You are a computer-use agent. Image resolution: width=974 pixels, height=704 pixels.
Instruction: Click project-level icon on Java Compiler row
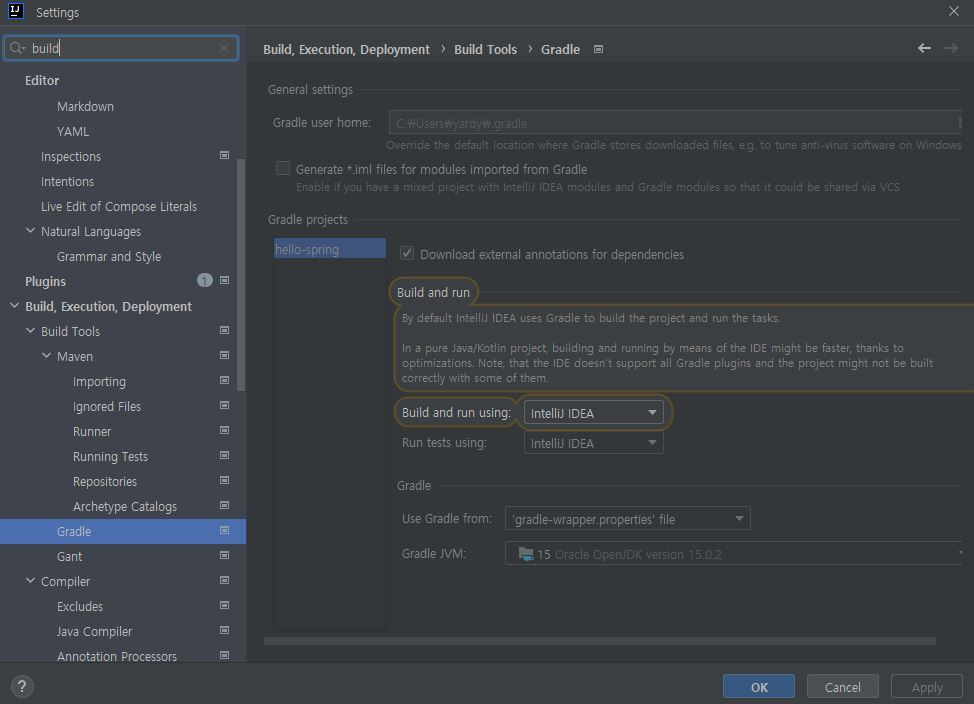click(x=224, y=630)
